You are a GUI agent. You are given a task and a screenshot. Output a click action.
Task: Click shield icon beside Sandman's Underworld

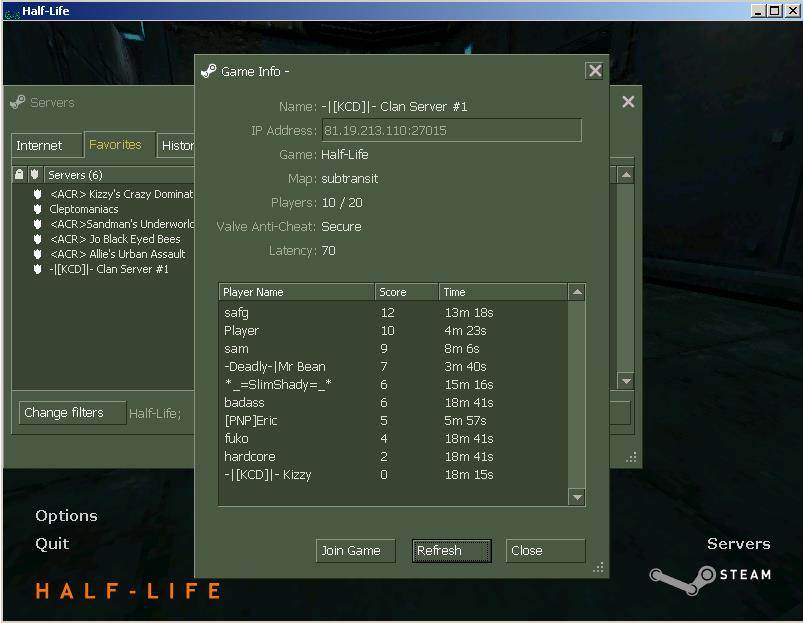[37, 224]
